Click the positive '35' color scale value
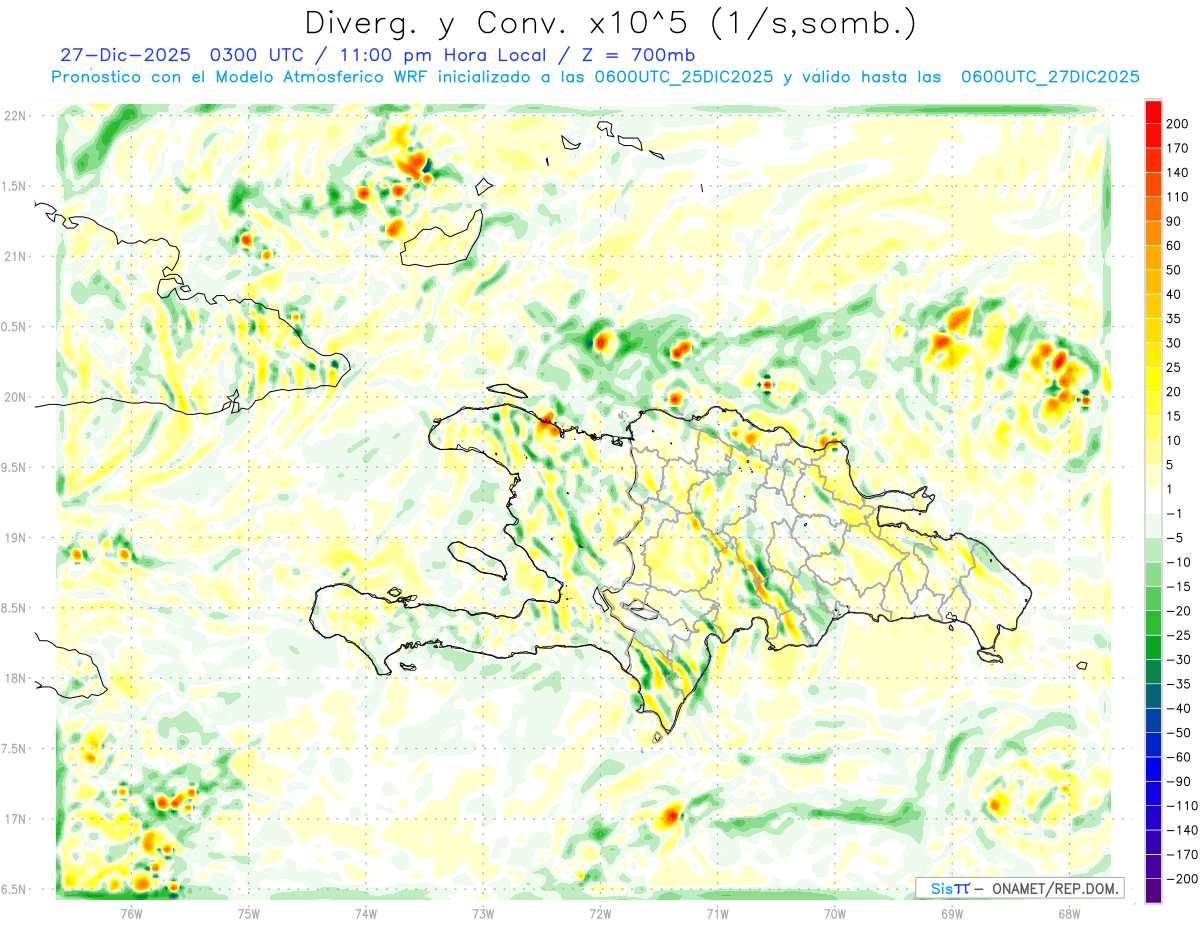The image size is (1200, 927). (1174, 319)
